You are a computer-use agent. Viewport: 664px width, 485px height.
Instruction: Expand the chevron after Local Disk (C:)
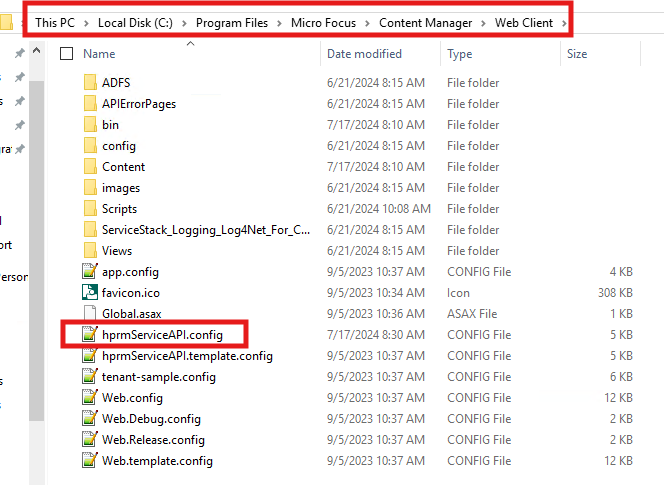click(184, 23)
